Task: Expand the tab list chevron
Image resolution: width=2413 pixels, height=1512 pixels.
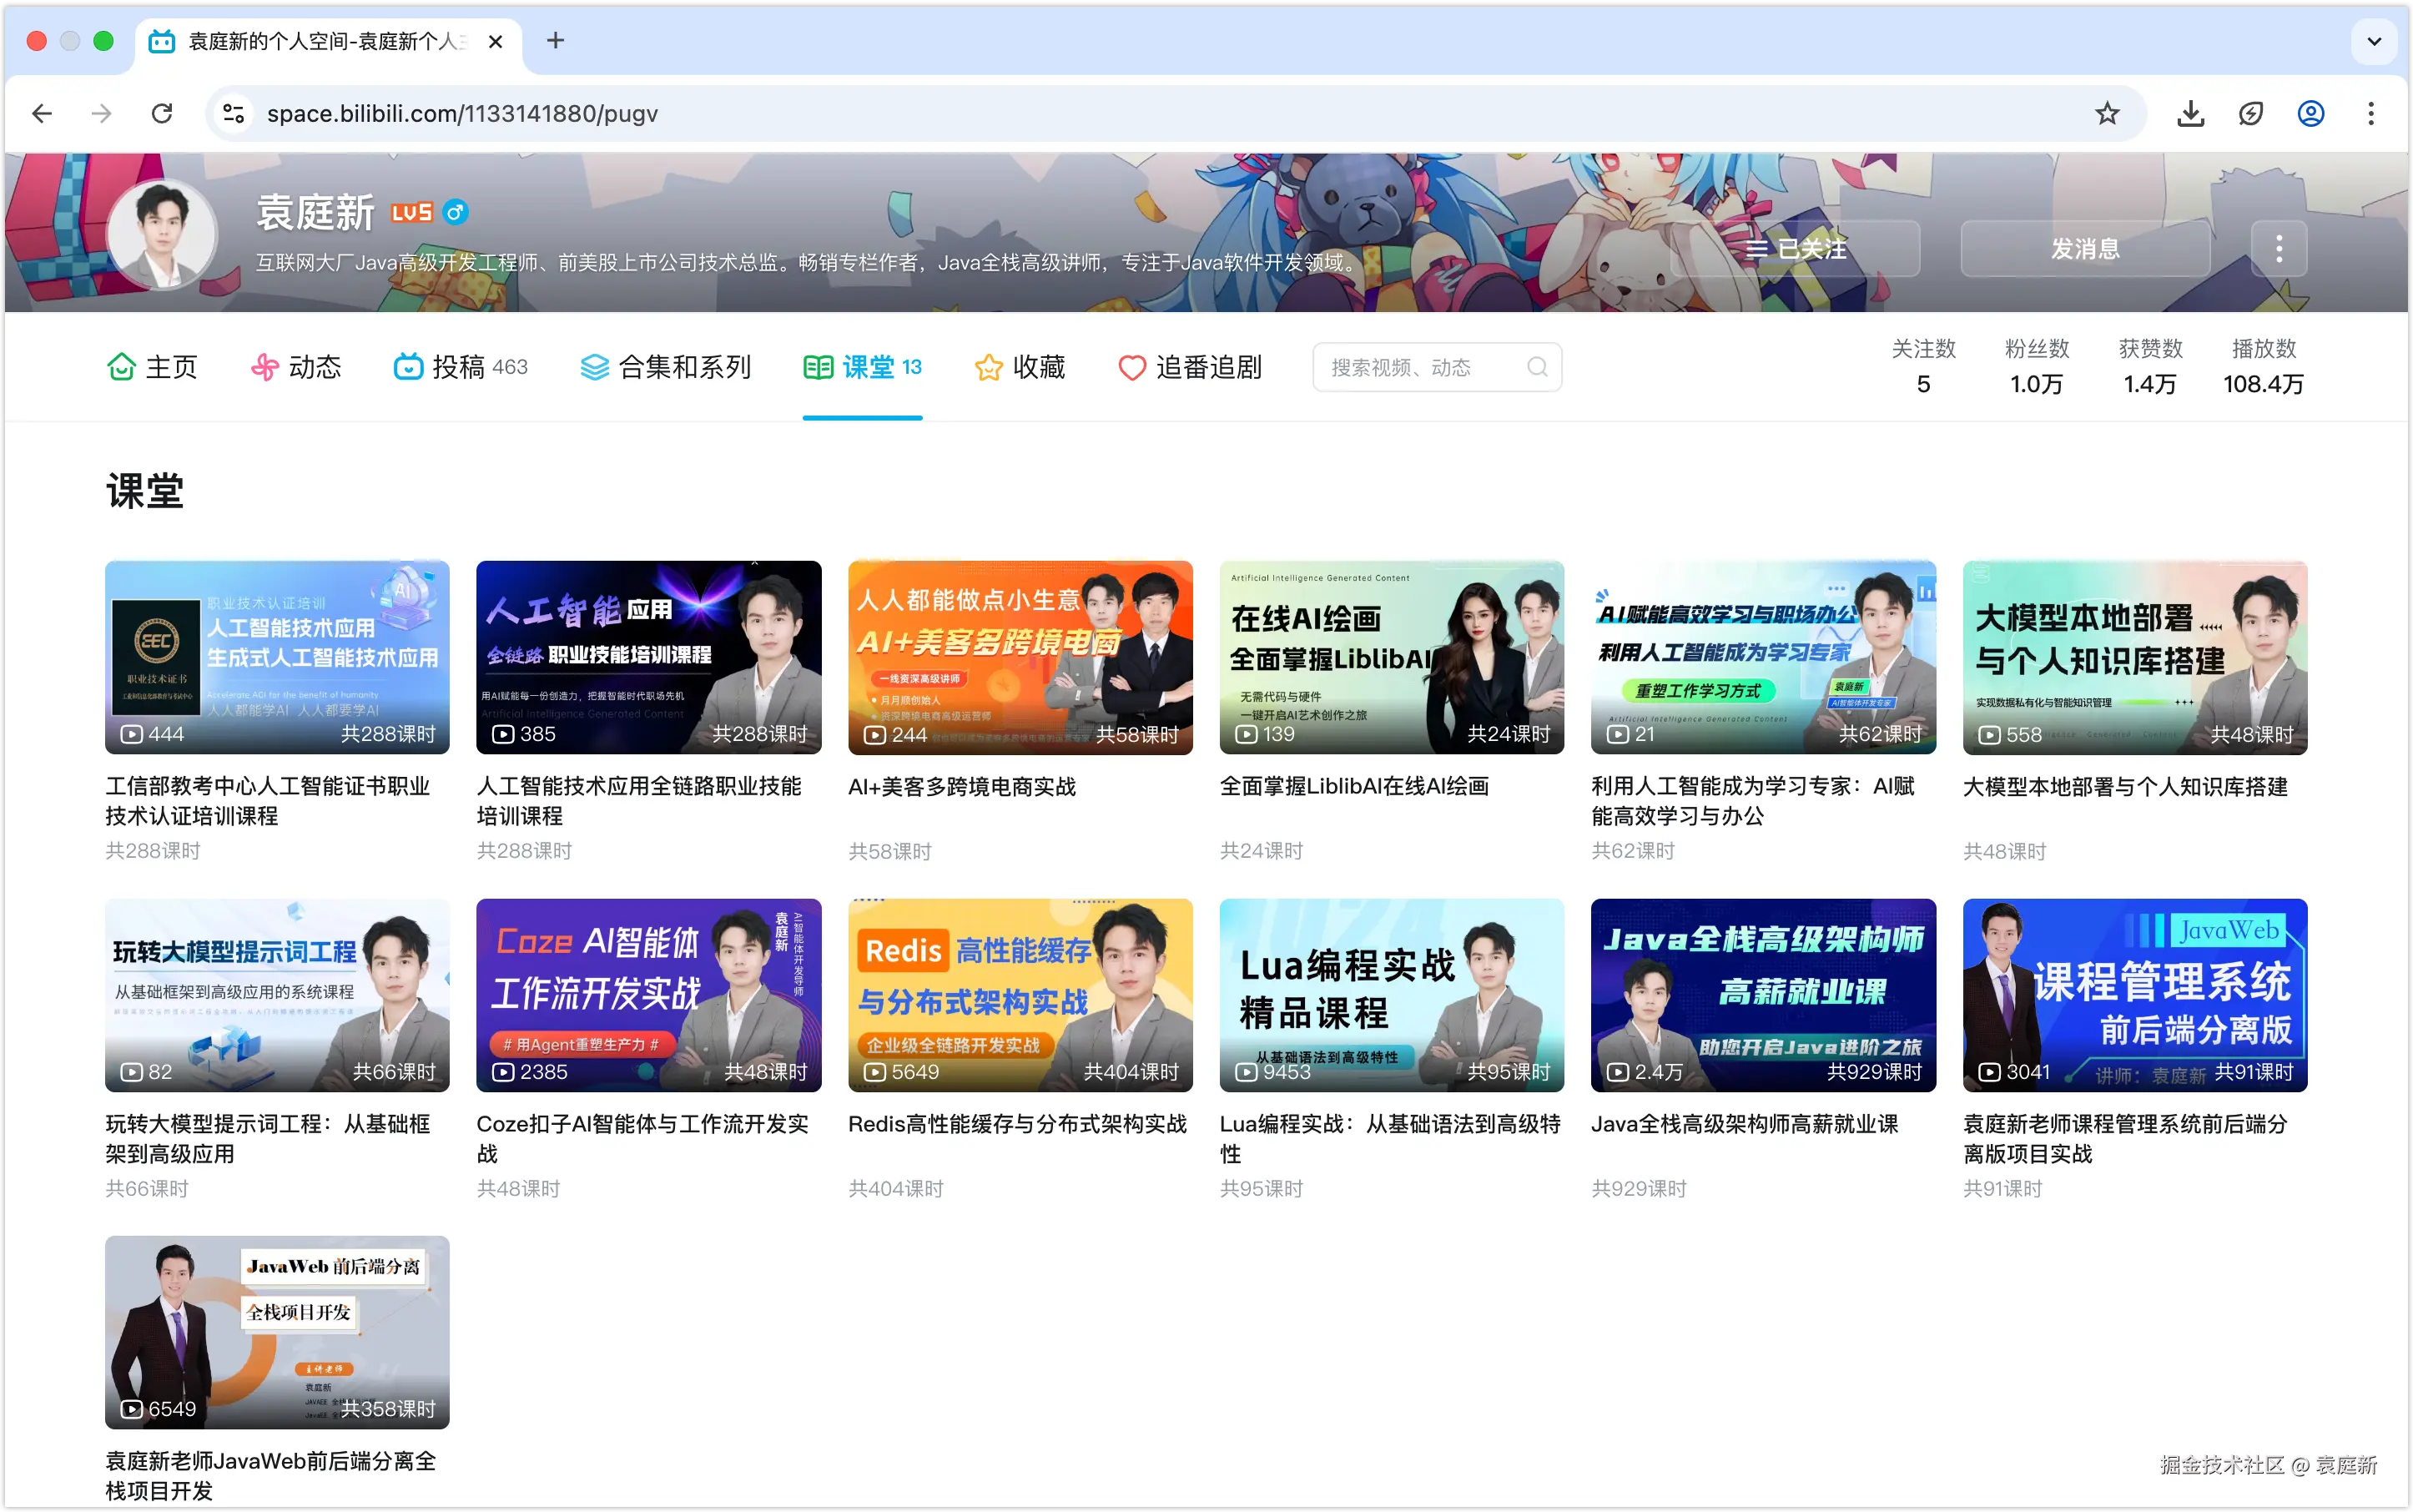Action: 2374,42
